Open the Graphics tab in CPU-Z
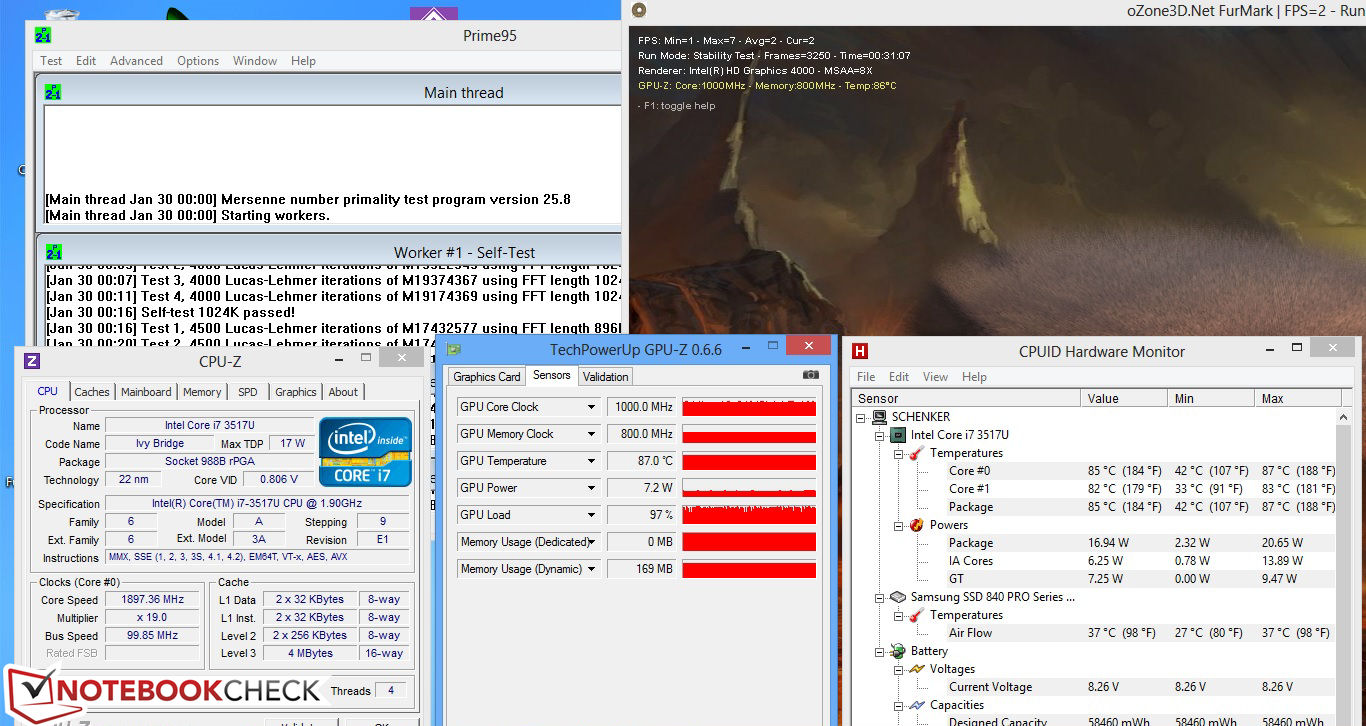Viewport: 1366px width, 726px height. coord(296,392)
